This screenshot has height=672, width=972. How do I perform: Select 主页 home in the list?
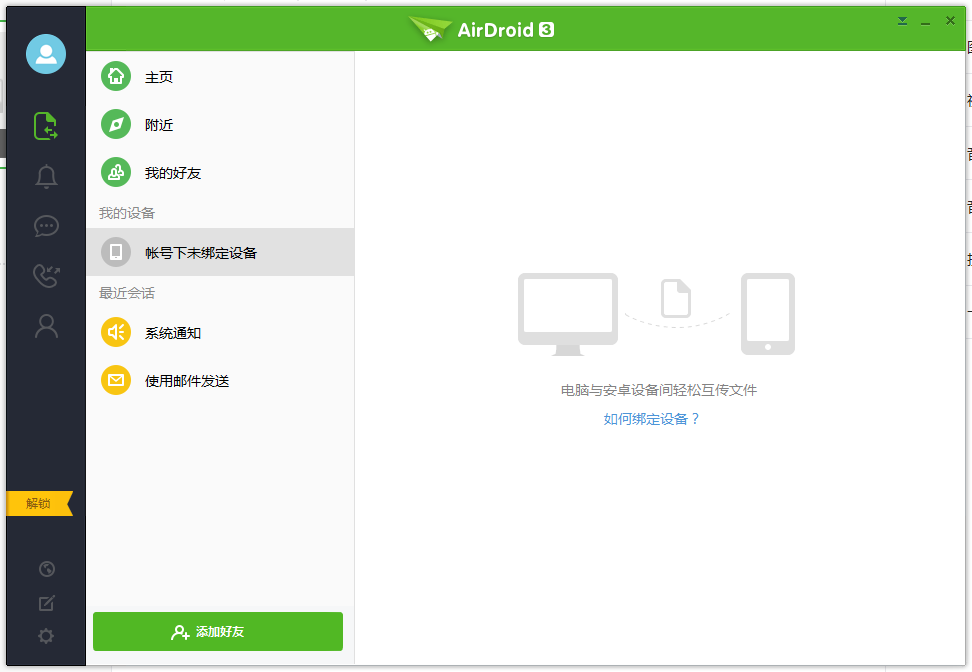(x=158, y=77)
